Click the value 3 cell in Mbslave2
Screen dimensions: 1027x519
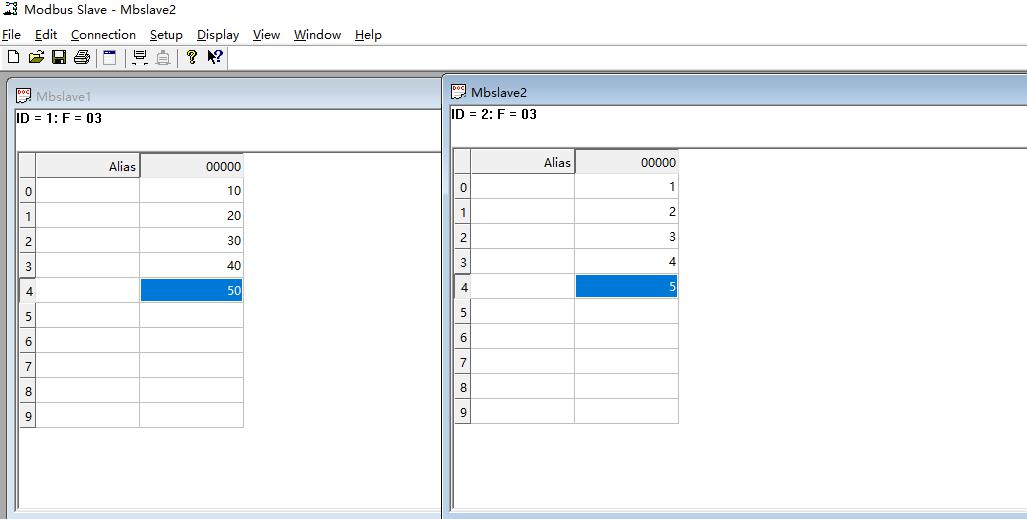tap(626, 237)
